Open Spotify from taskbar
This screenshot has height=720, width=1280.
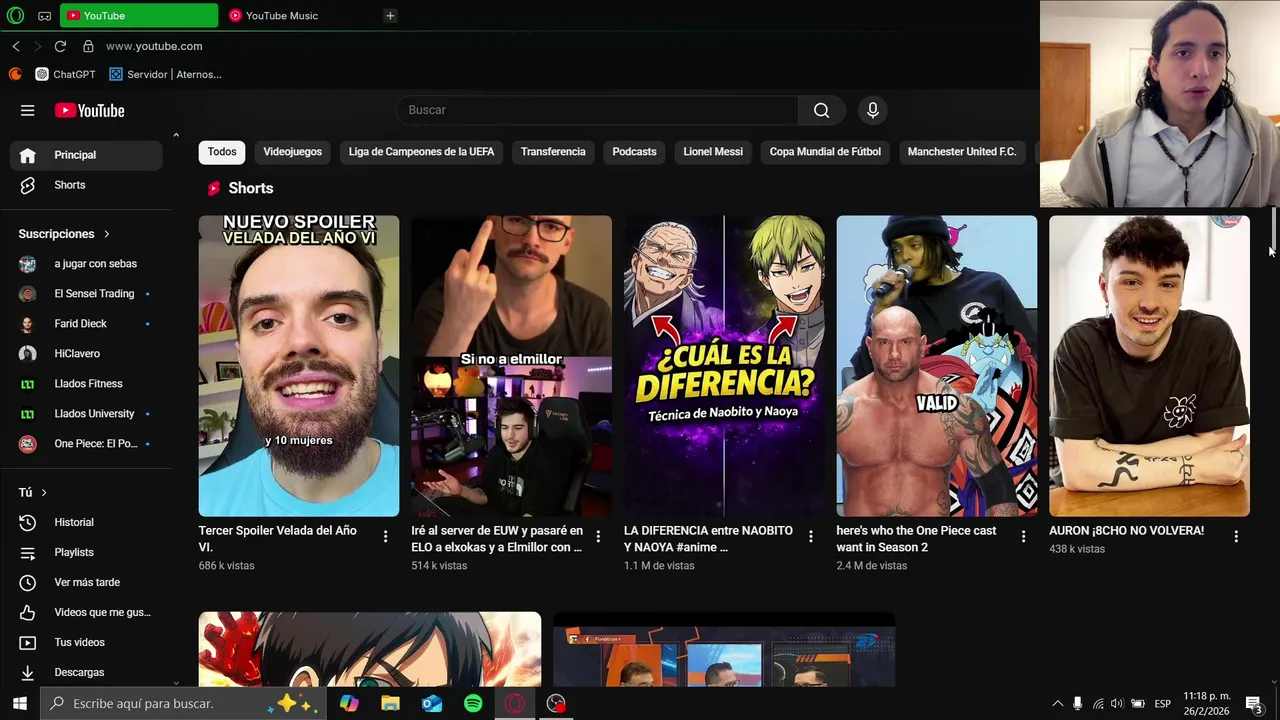(x=473, y=703)
